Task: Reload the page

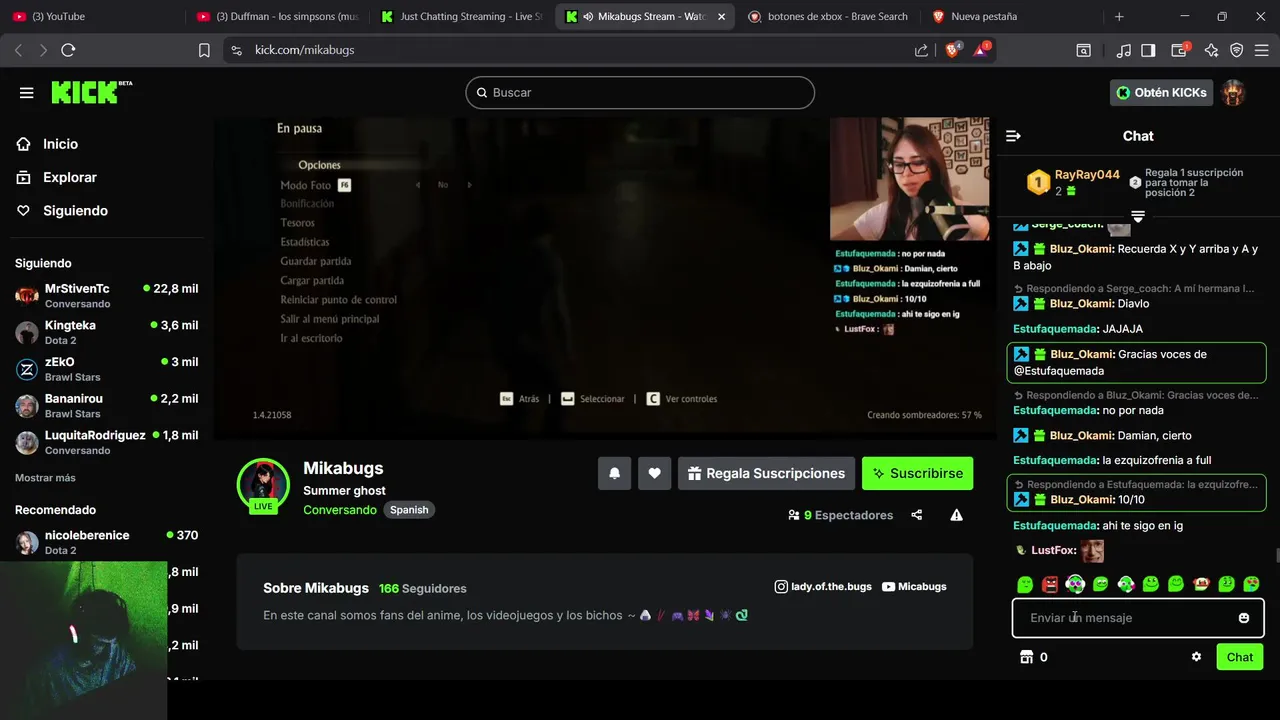Action: tap(68, 50)
